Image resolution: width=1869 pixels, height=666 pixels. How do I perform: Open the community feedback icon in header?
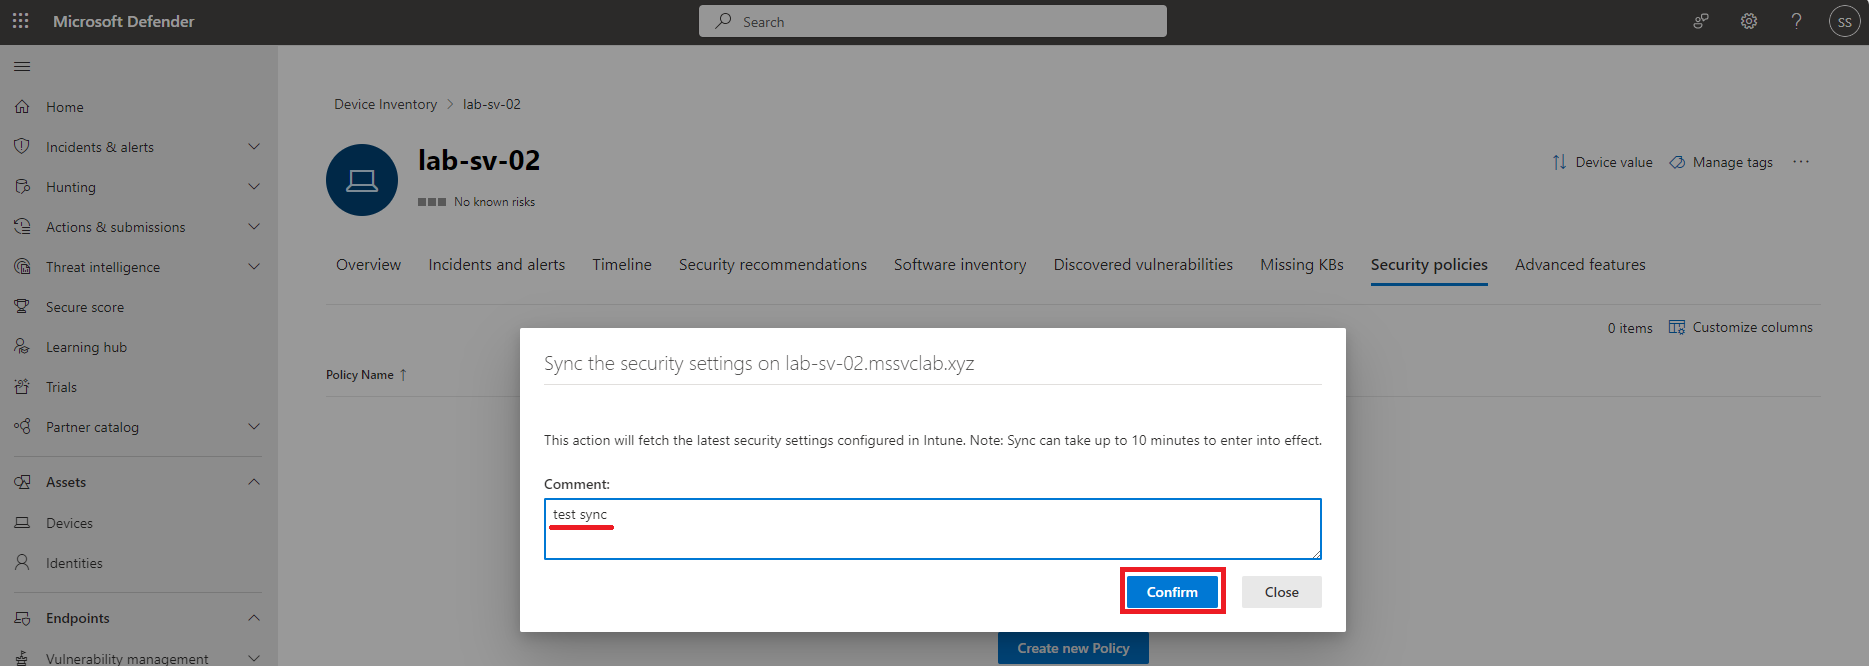pyautogui.click(x=1701, y=21)
